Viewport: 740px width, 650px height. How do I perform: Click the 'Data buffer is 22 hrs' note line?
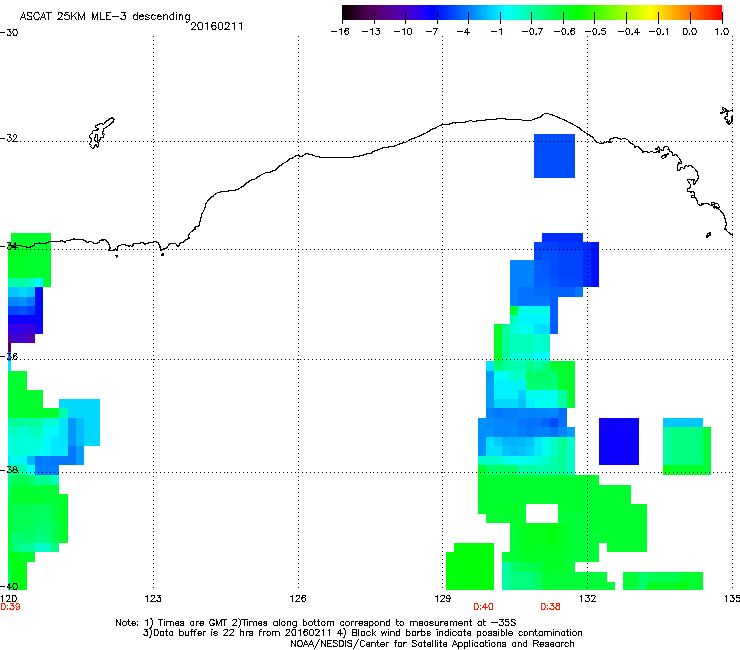tap(362, 633)
